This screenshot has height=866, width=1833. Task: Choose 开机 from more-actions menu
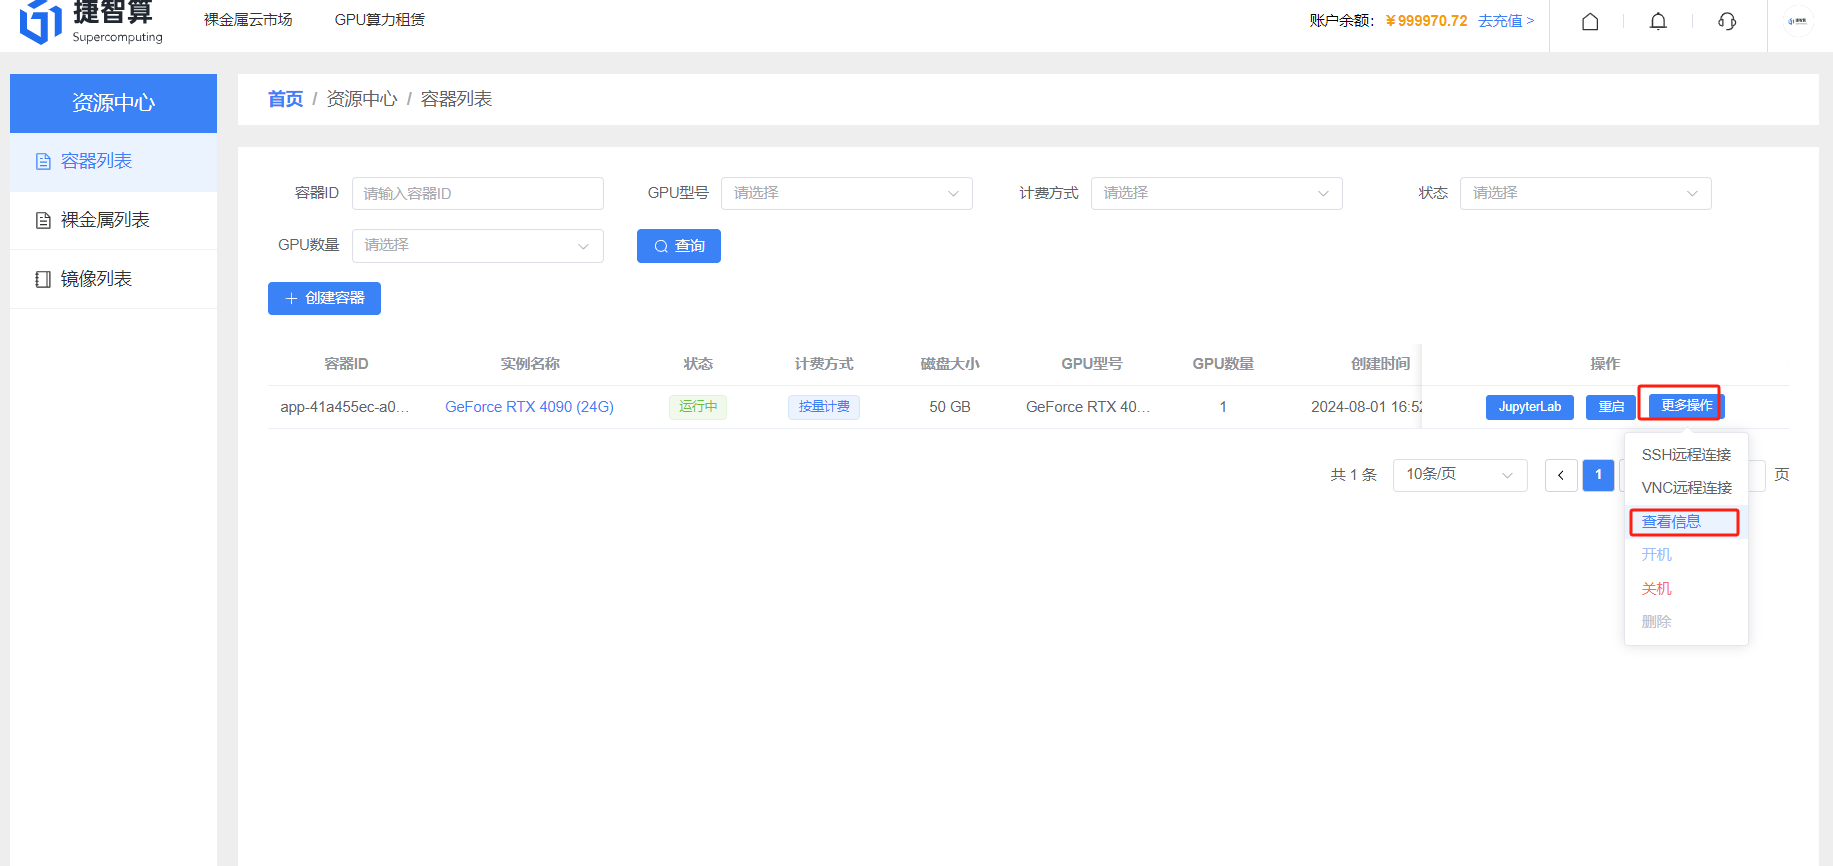click(x=1686, y=555)
